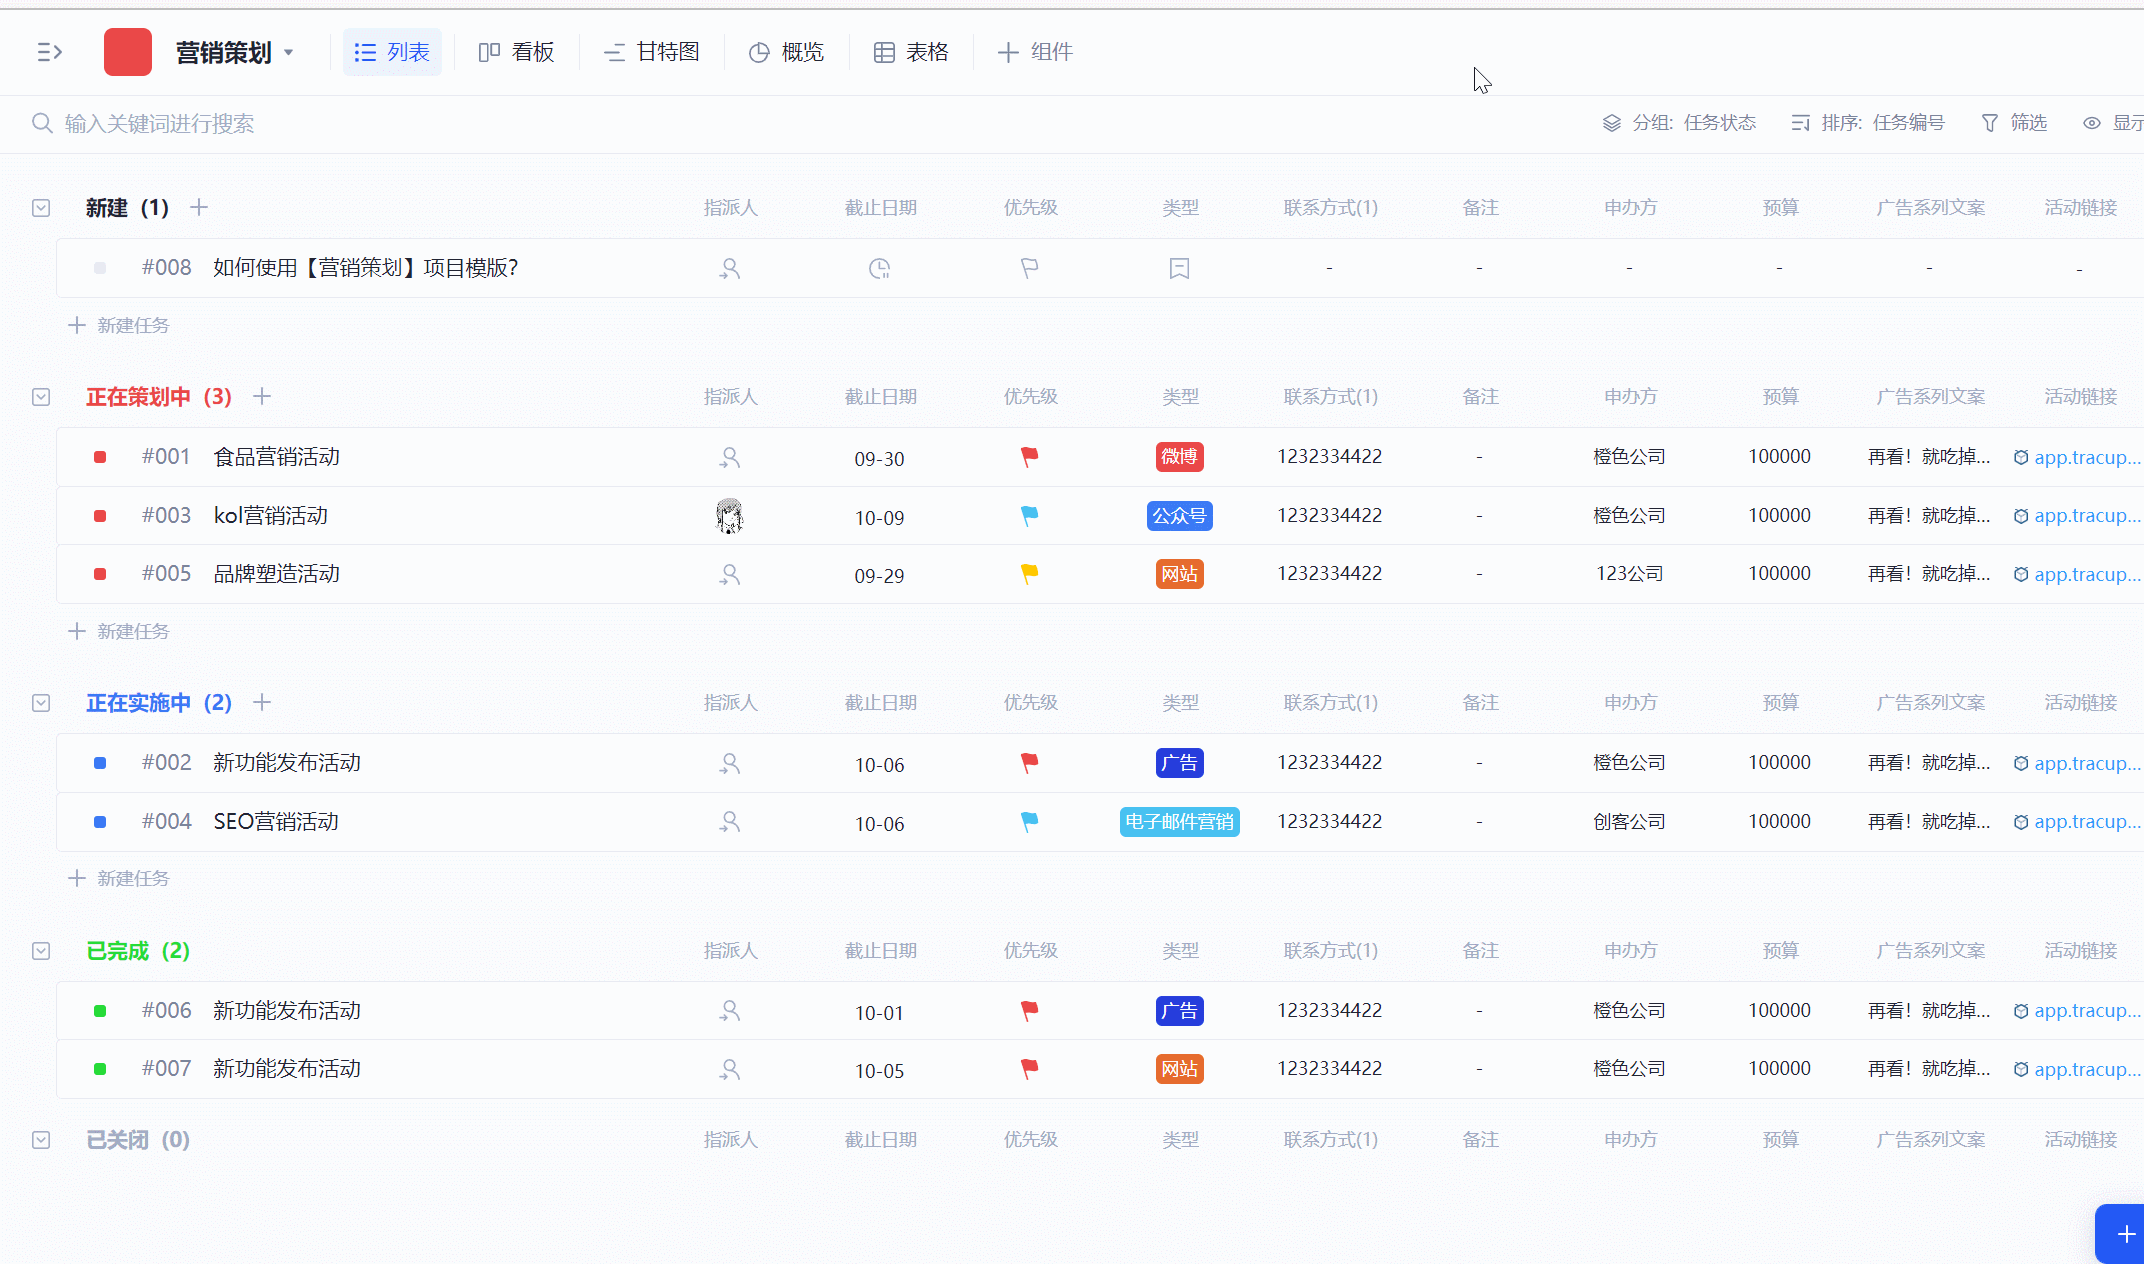Click the deadline clock icon for task #008
The height and width of the screenshot is (1264, 2144).
coord(879,268)
